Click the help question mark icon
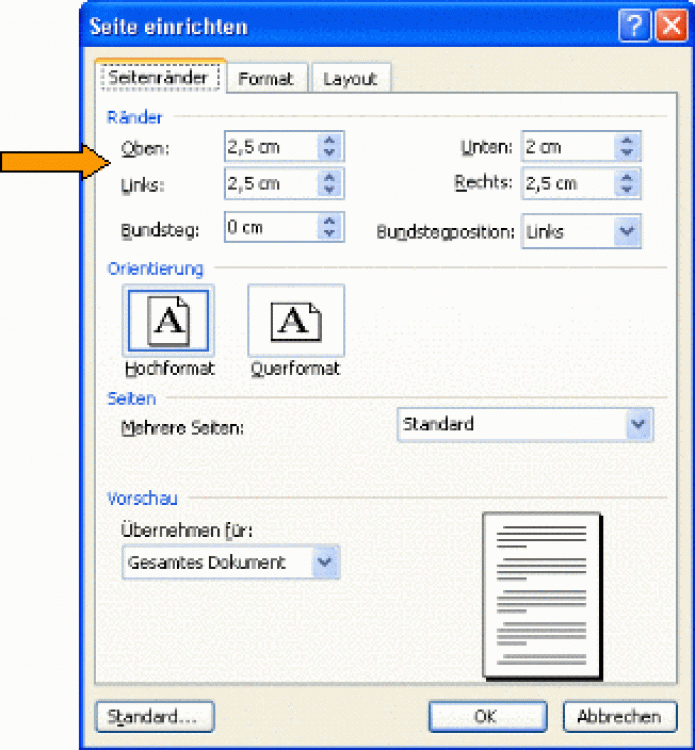The image size is (695, 750). [632, 27]
